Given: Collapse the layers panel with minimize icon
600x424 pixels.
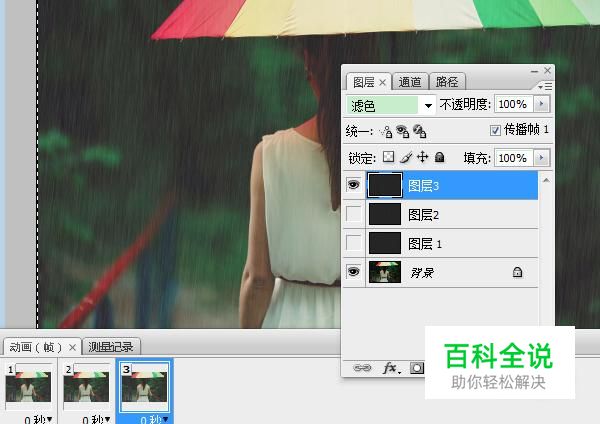Looking at the screenshot, I should (535, 71).
